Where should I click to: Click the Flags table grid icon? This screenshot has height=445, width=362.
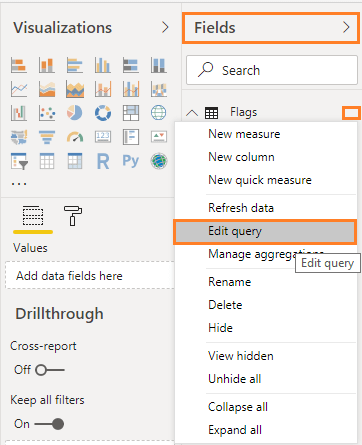pos(211,113)
